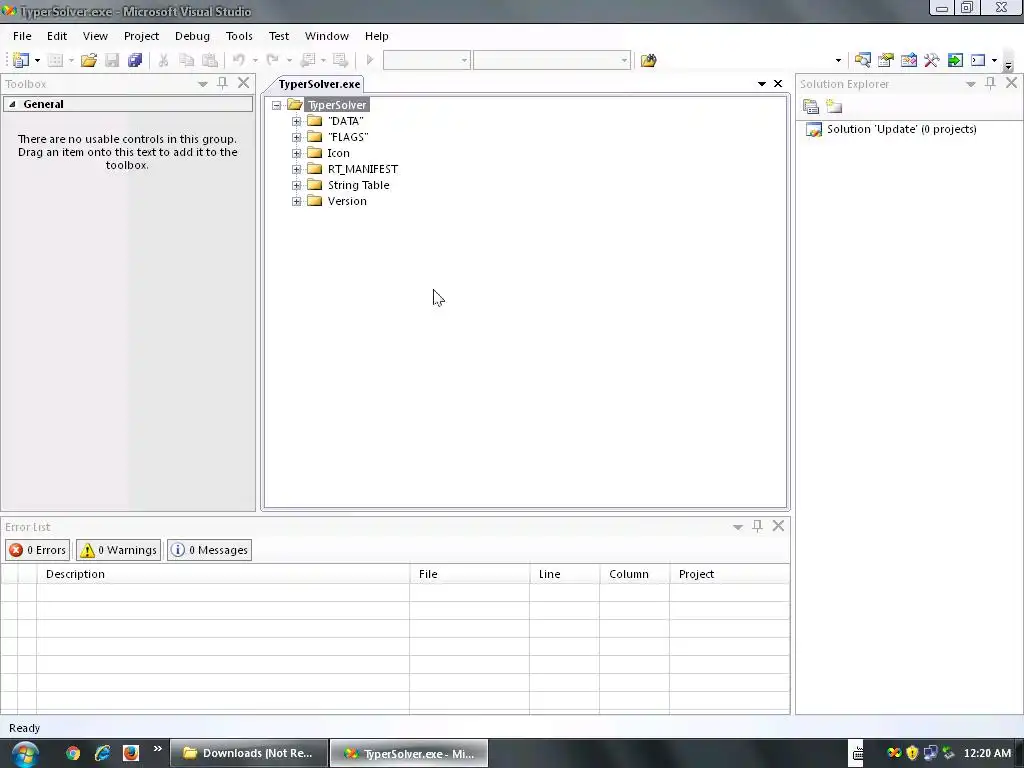Open the Project menu
This screenshot has height=768, width=1024.
pos(142,36)
